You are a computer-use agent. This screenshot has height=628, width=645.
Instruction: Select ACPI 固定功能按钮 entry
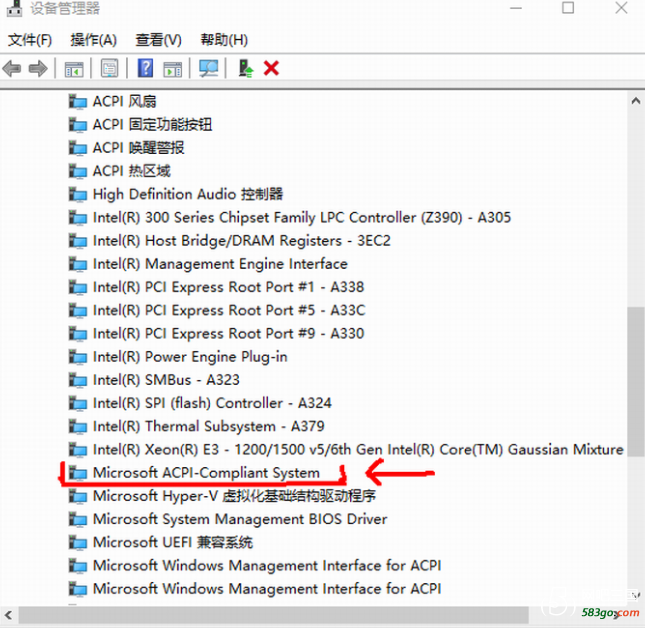point(152,124)
